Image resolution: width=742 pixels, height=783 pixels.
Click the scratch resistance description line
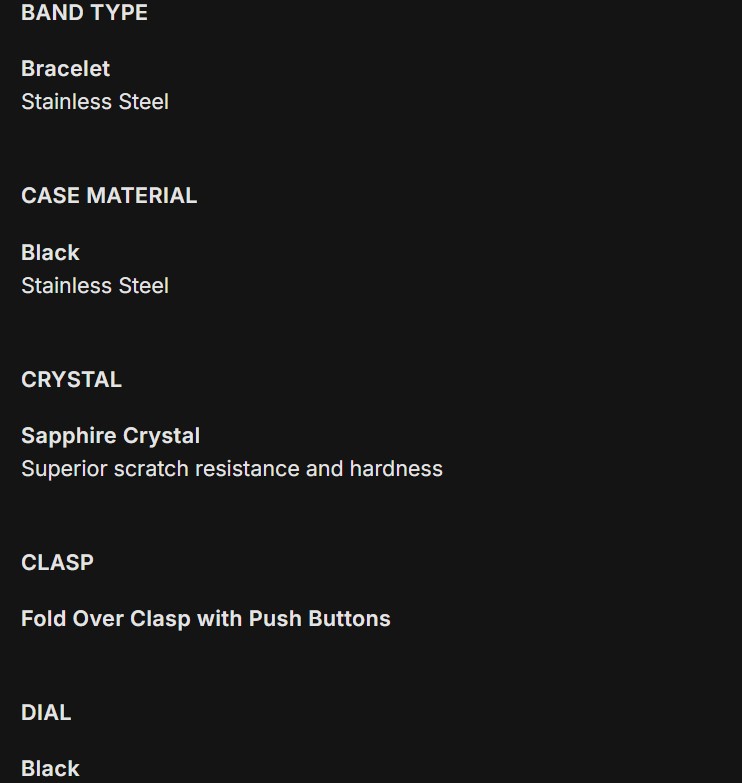coord(231,469)
